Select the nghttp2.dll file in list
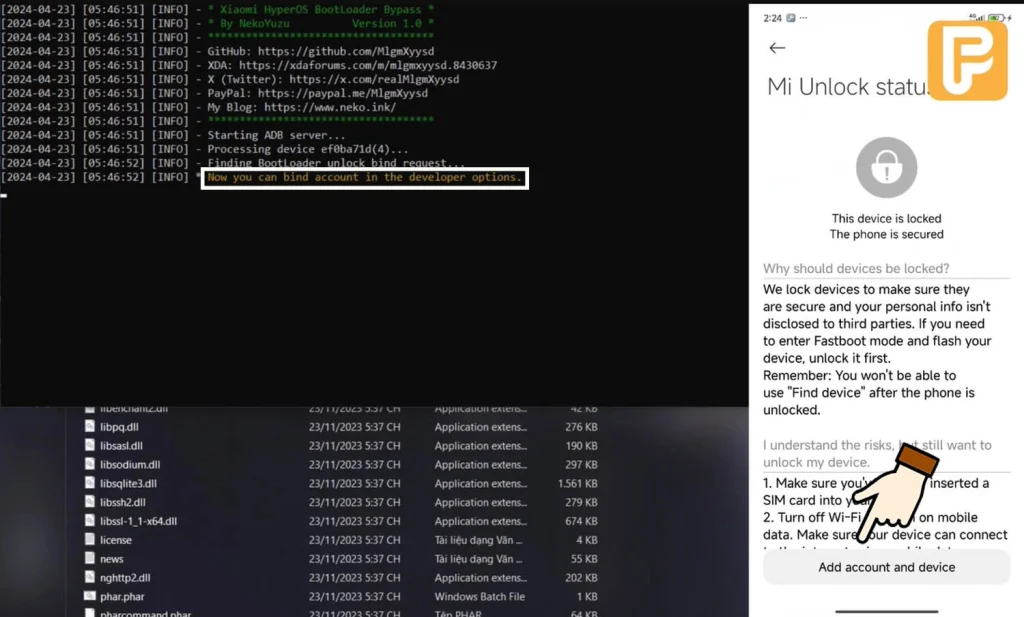 pos(125,578)
